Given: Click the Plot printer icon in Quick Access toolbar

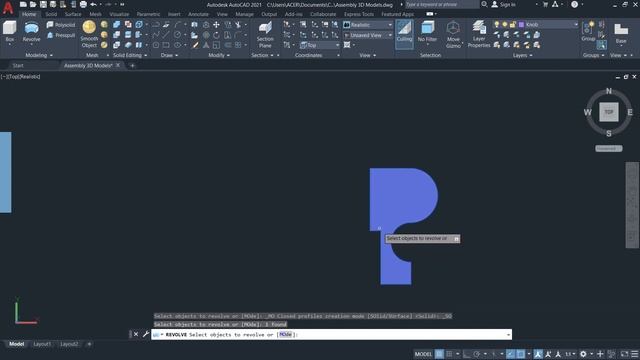Looking at the screenshot, I should tap(83, 4).
